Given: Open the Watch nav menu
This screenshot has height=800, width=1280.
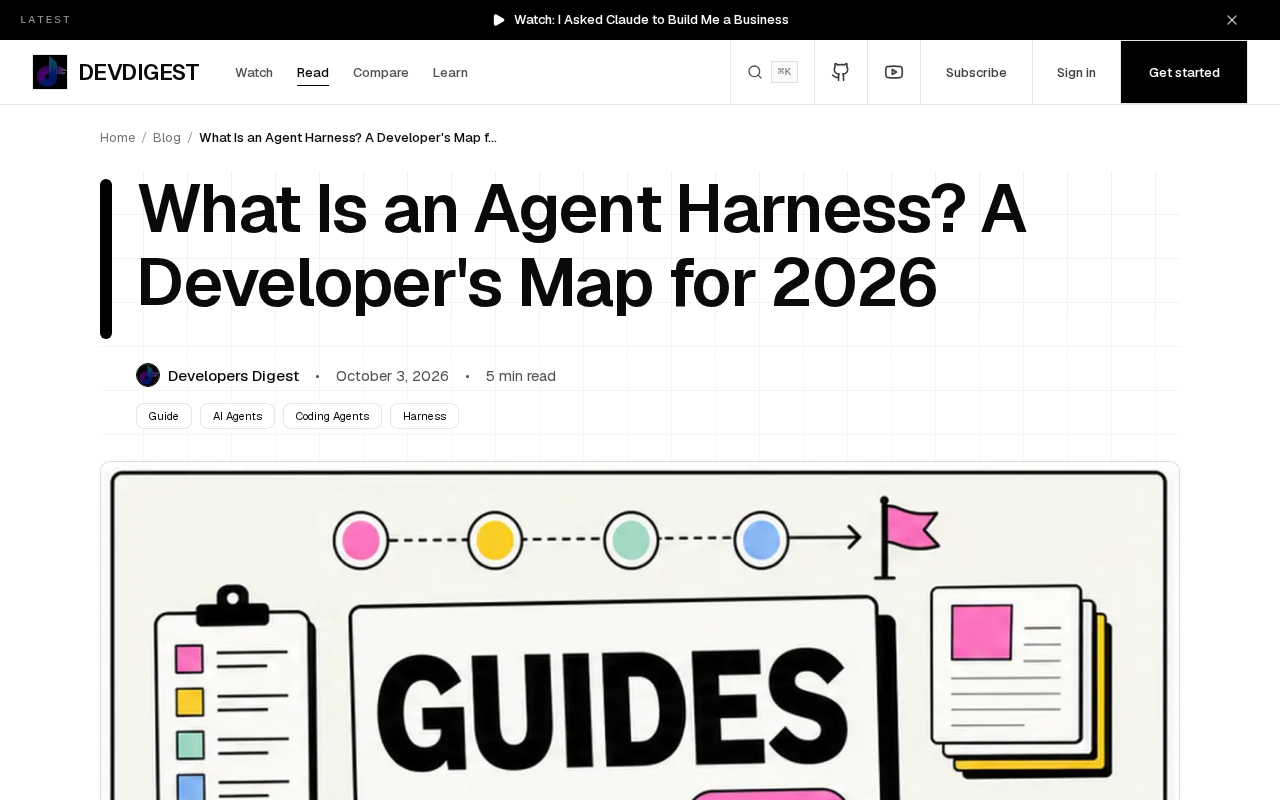Looking at the screenshot, I should (254, 72).
